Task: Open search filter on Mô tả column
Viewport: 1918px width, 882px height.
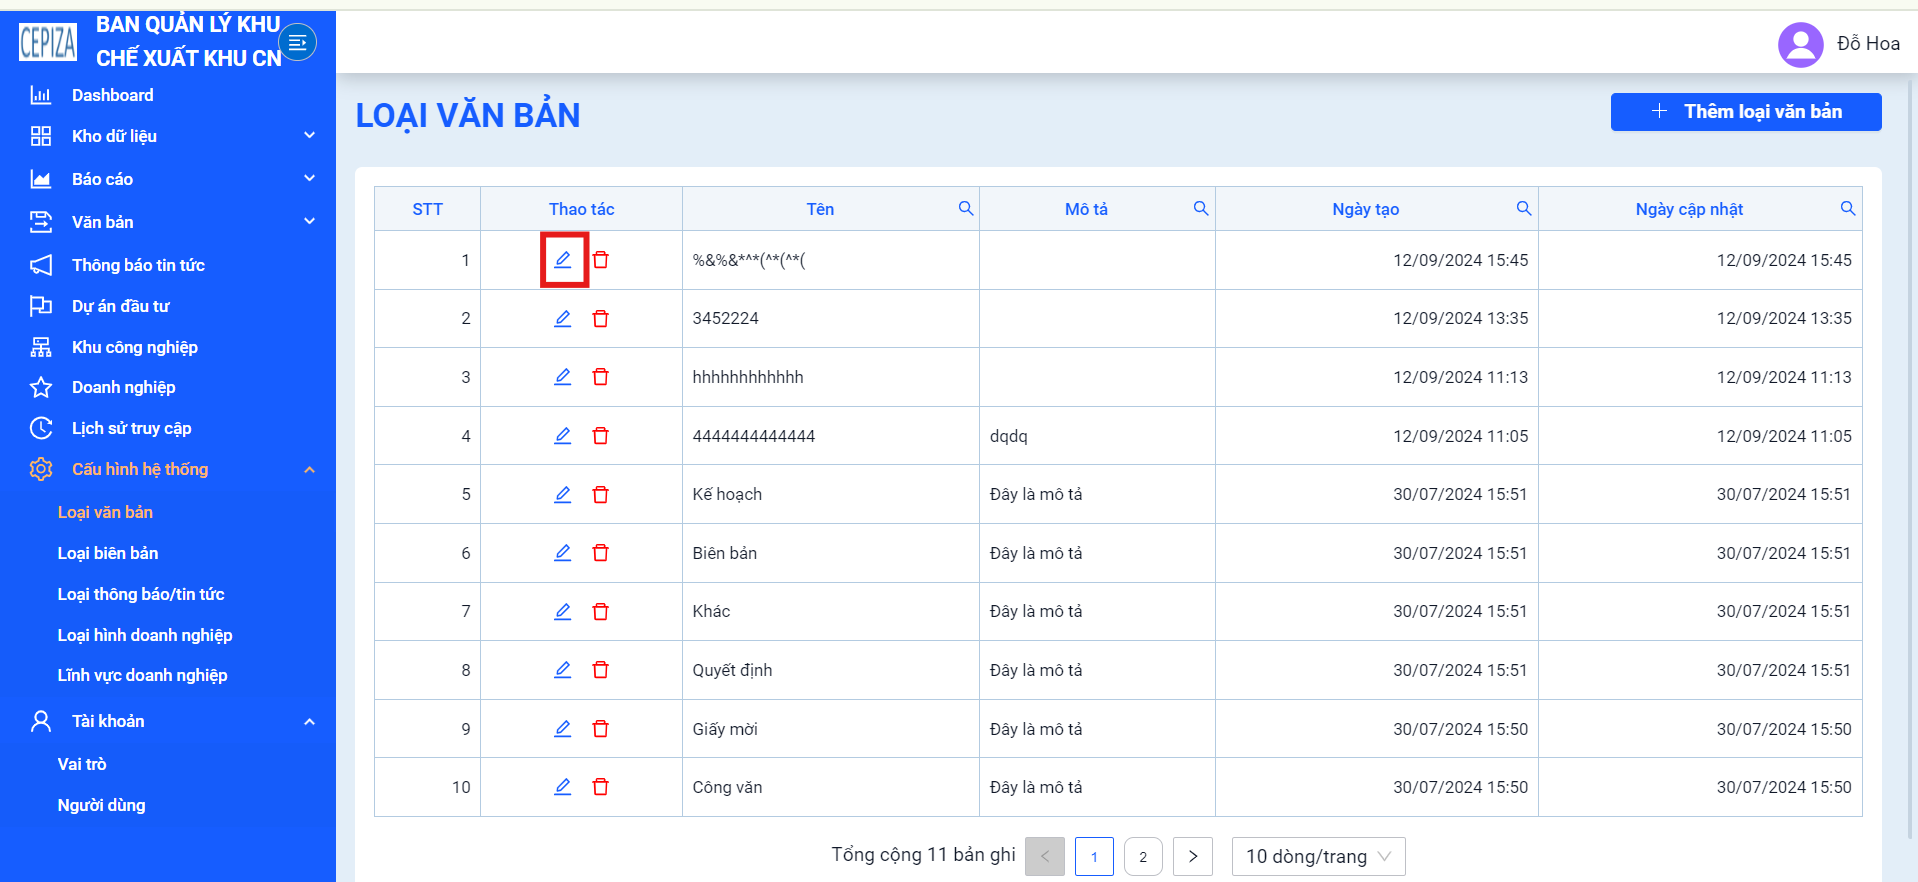Action: coord(1201,208)
